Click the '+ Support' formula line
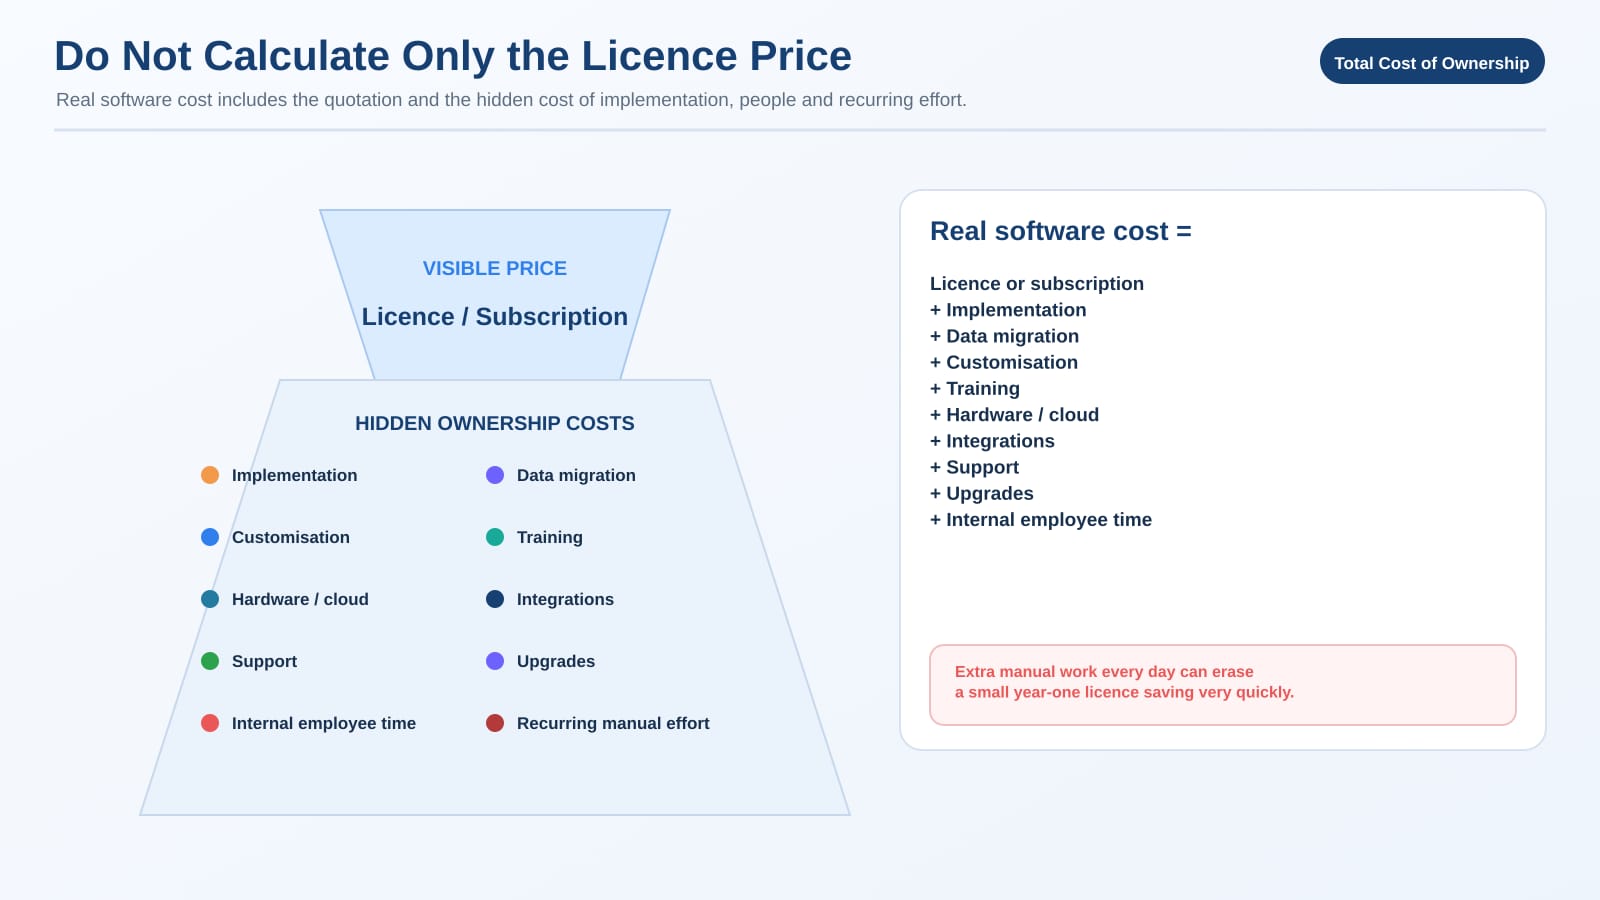 [x=974, y=467]
